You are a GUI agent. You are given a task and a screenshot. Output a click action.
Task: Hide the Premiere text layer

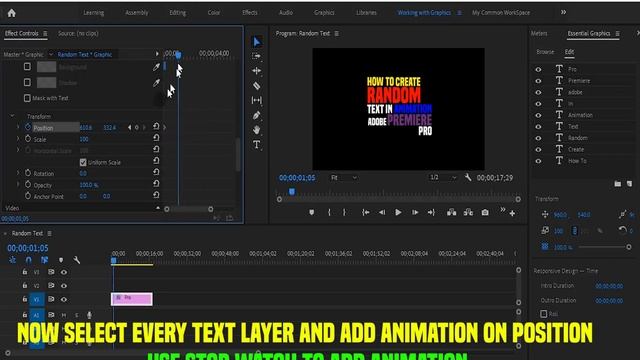click(538, 81)
